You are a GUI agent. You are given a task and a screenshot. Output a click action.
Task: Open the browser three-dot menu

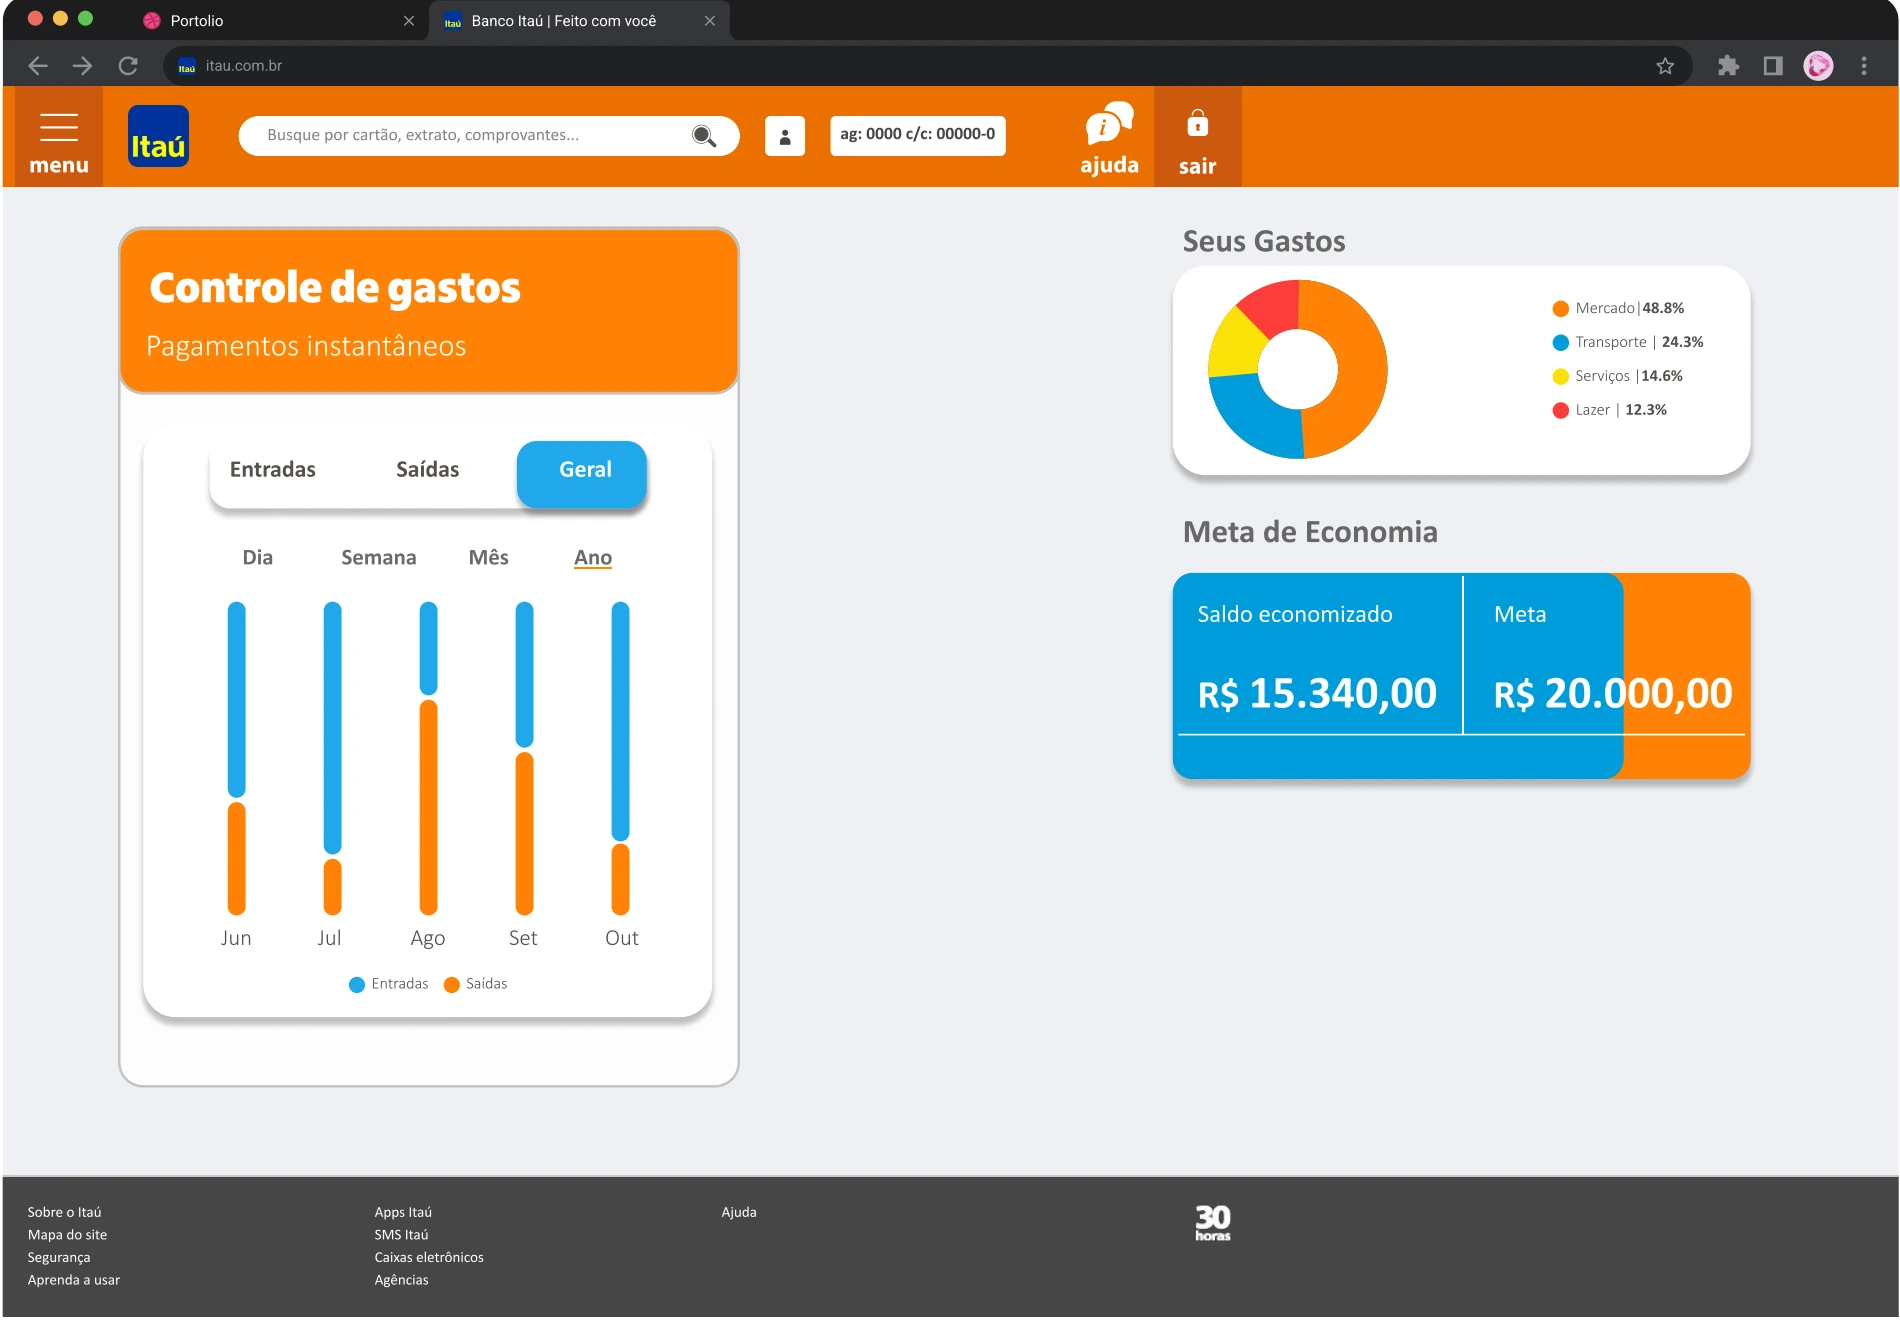(x=1863, y=66)
